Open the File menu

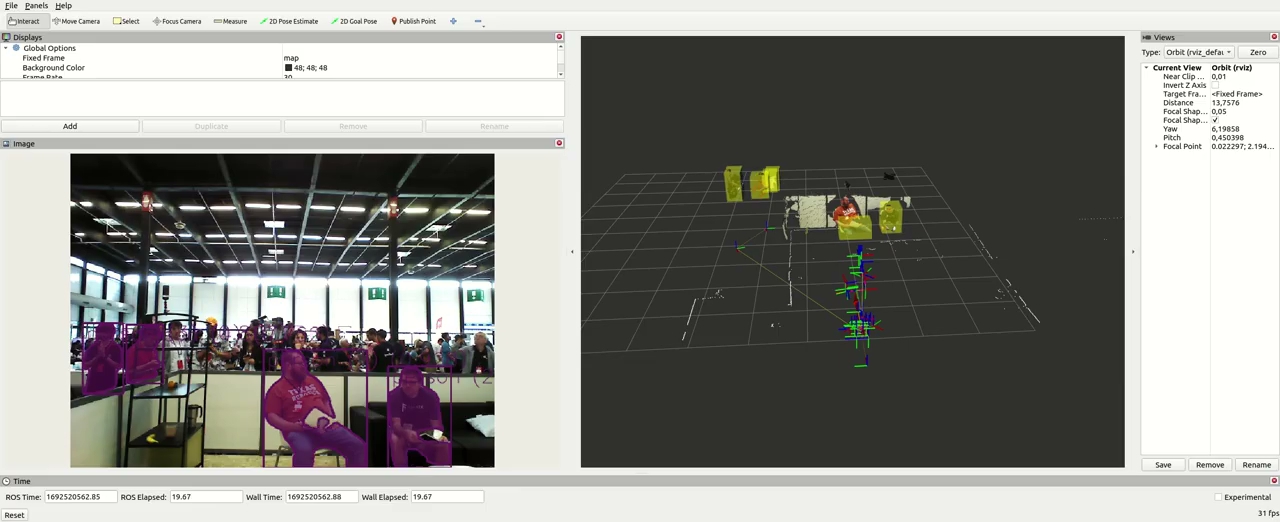(11, 6)
